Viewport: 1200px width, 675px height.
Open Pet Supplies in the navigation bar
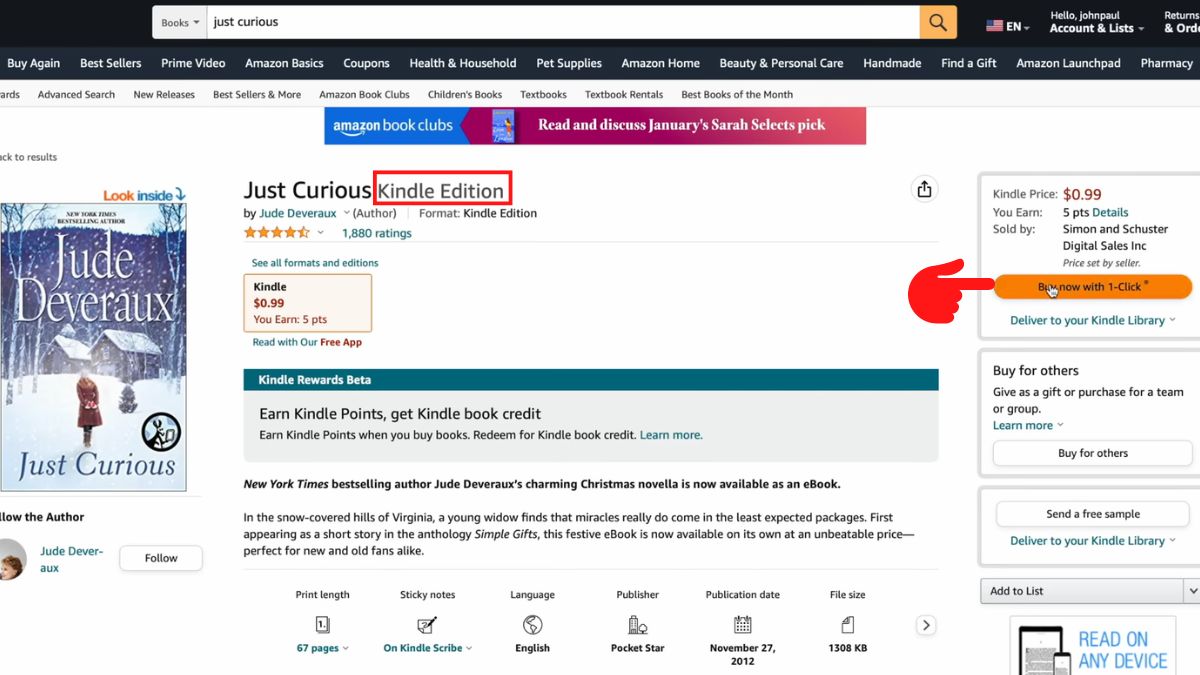click(569, 63)
